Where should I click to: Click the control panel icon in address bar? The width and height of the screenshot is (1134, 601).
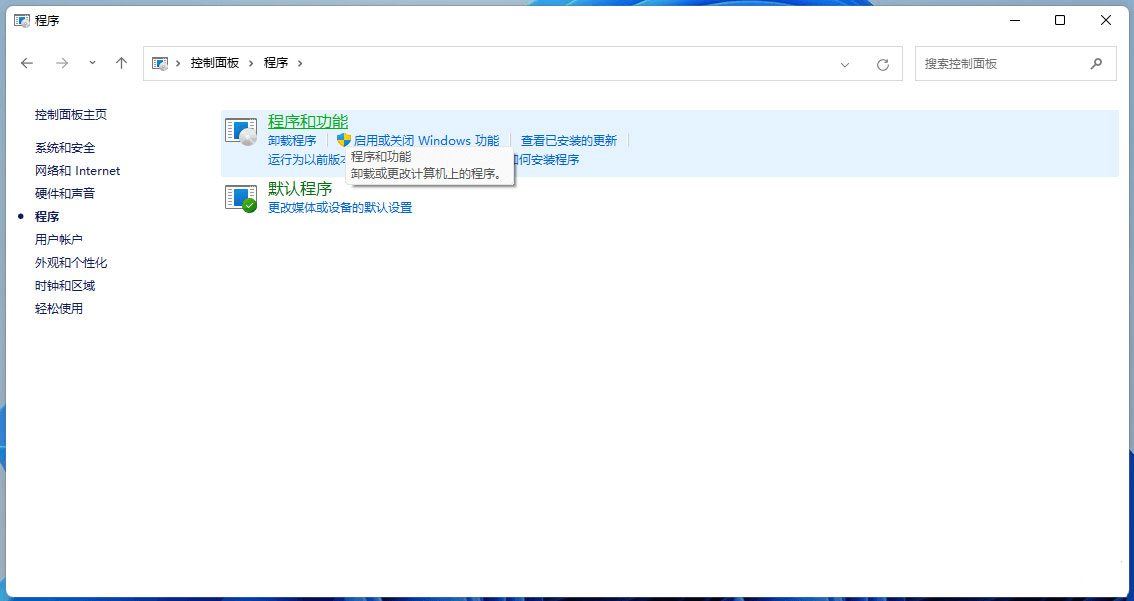160,63
